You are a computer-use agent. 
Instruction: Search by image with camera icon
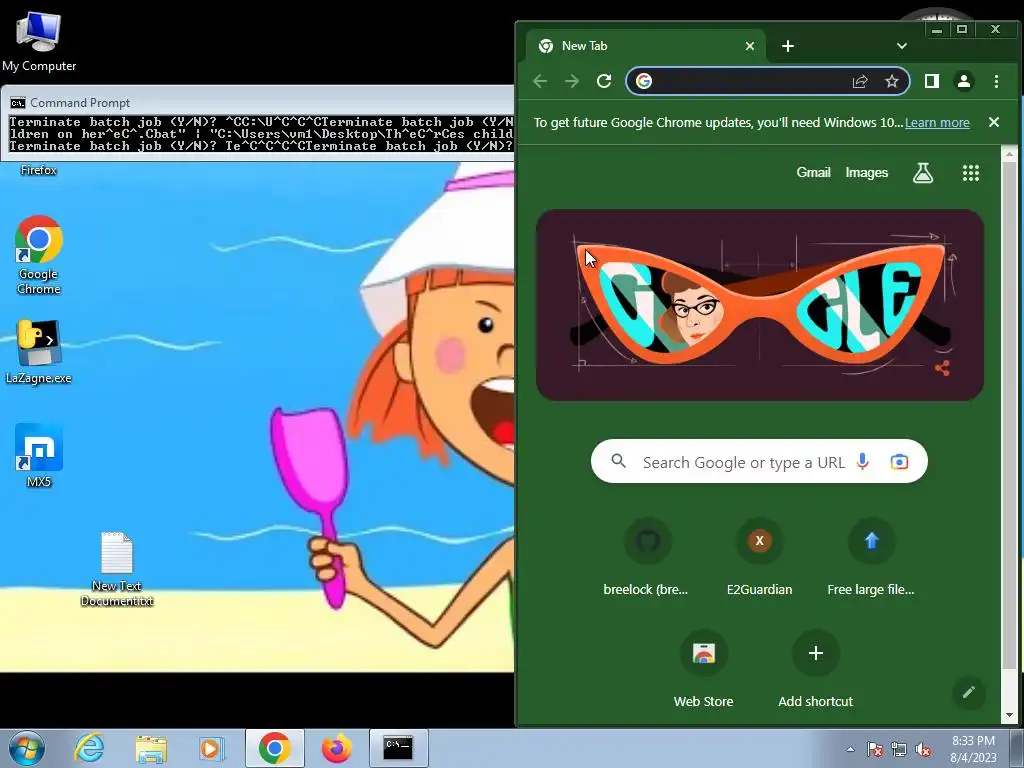(x=899, y=462)
